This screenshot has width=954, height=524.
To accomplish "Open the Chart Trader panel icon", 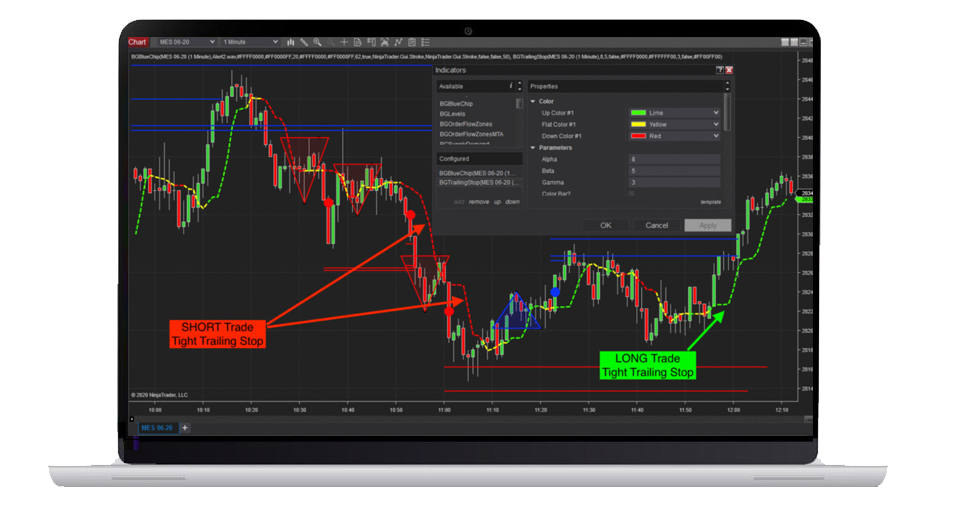I will pos(371,42).
